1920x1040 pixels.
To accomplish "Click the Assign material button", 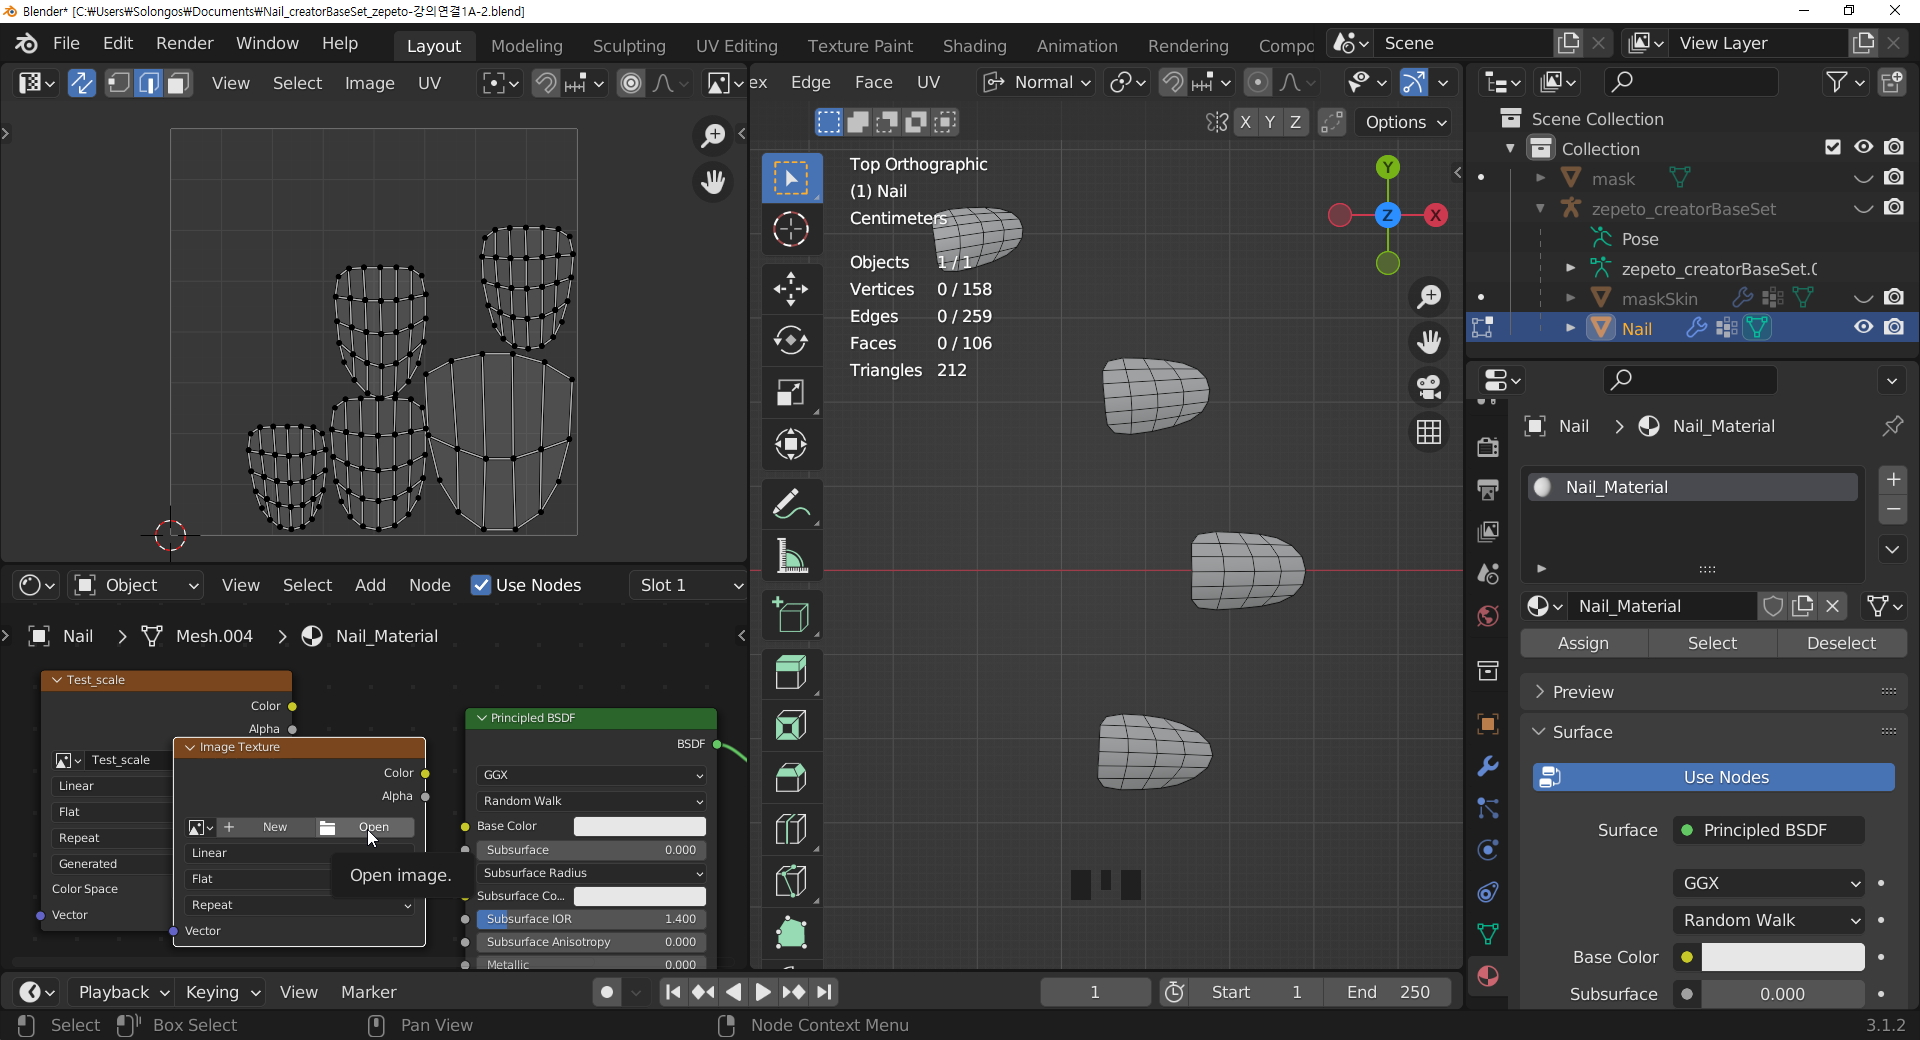I will click(1584, 643).
